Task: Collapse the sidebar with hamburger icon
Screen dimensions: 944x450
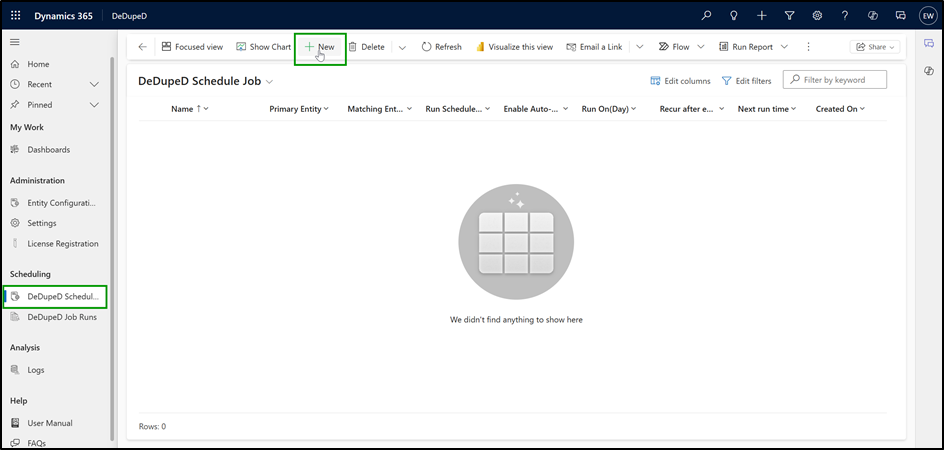Action: point(15,42)
